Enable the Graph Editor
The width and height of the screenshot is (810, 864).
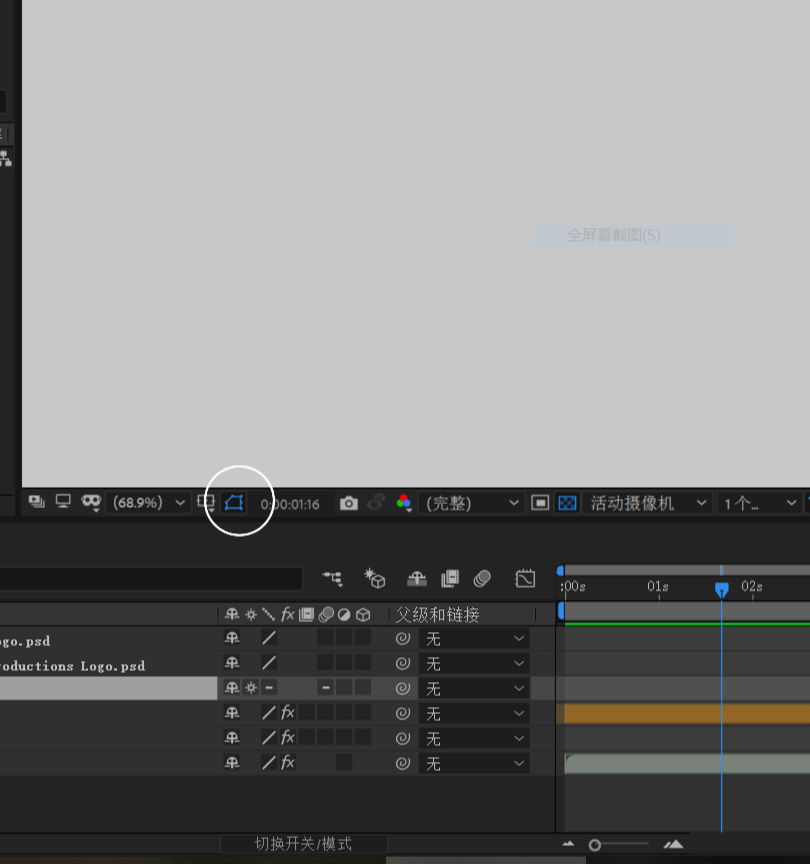click(524, 578)
